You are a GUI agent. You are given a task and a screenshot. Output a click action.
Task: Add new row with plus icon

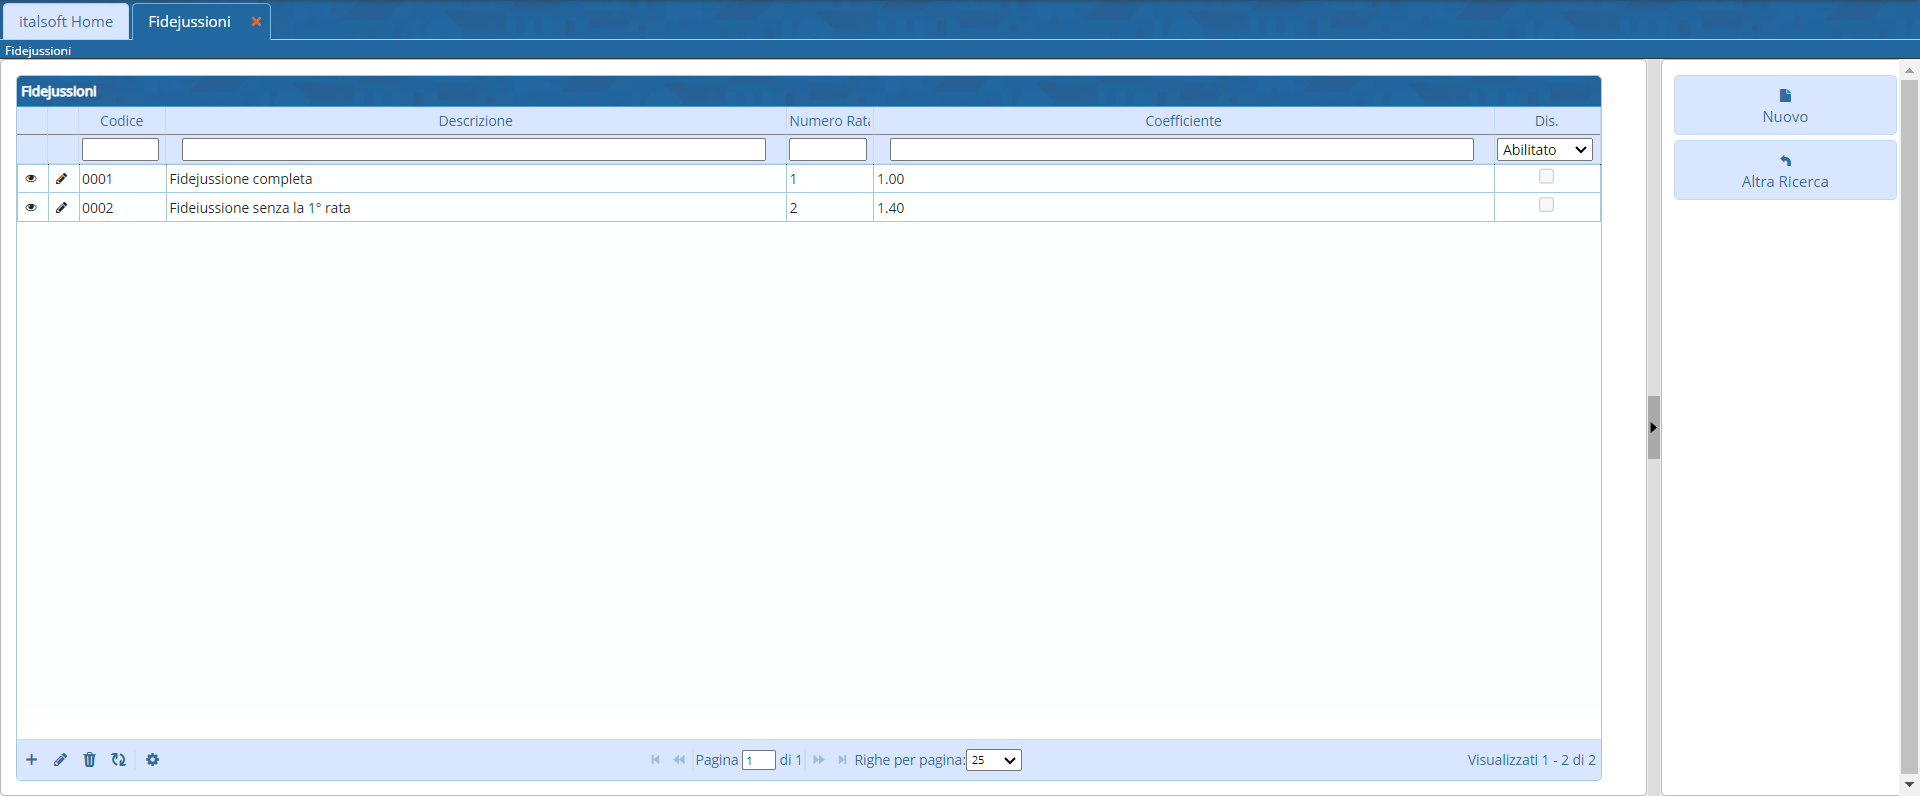[32, 760]
